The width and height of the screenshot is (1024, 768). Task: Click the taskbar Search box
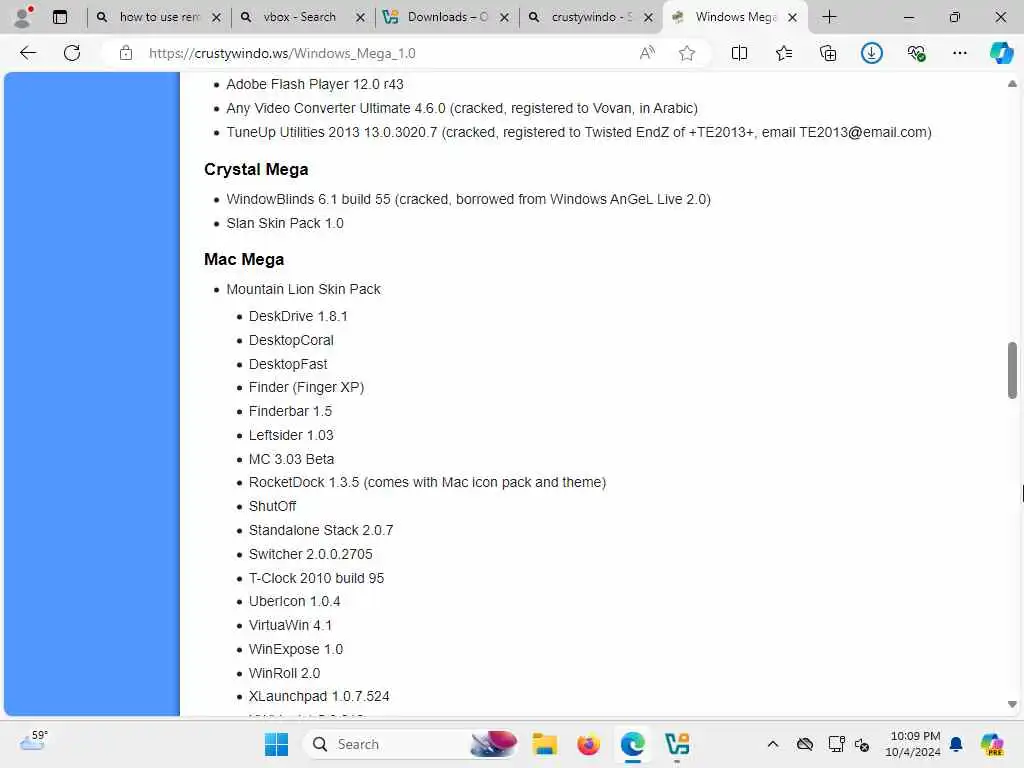click(x=411, y=744)
